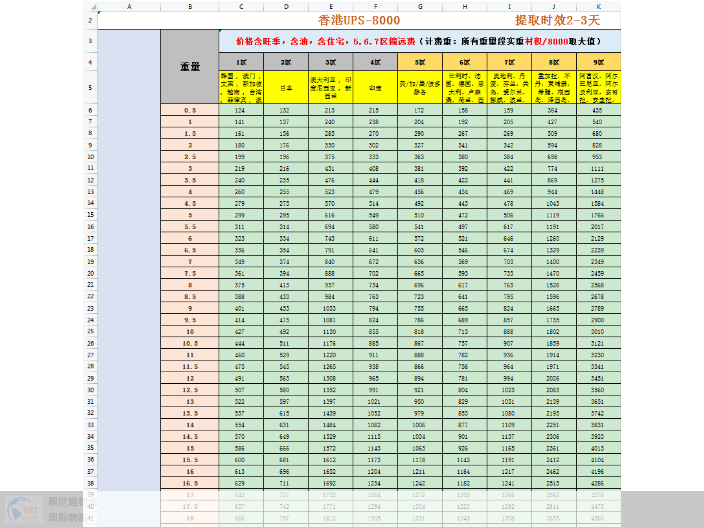Select the zone 3 countries cell in row 5
The height and width of the screenshot is (528, 704).
click(x=331, y=88)
